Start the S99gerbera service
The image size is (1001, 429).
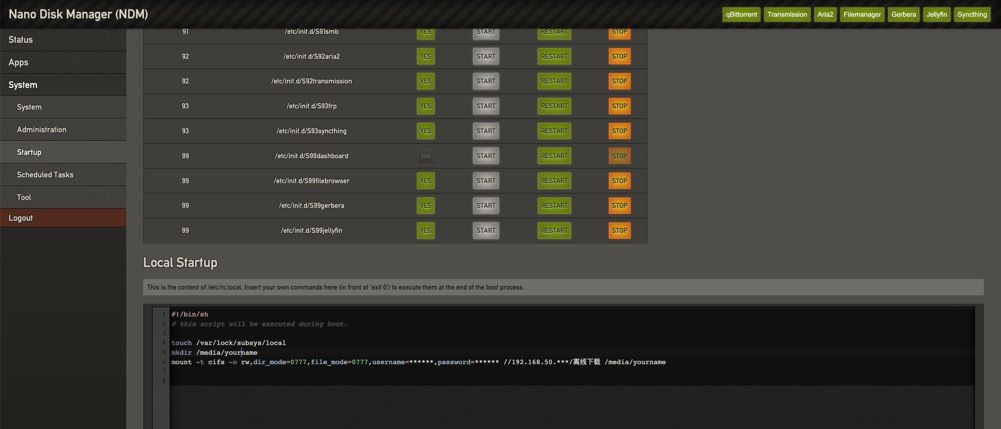coord(486,206)
